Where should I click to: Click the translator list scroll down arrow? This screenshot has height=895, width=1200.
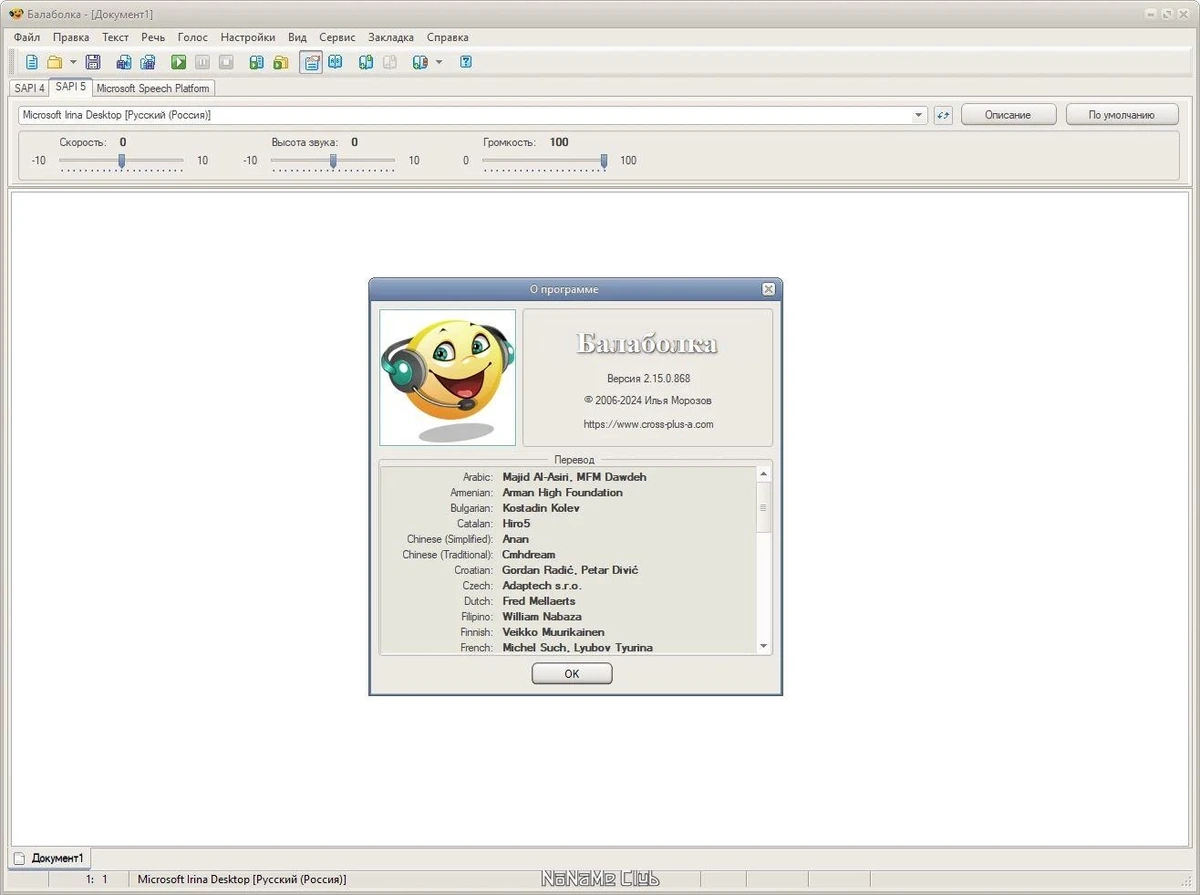[764, 647]
